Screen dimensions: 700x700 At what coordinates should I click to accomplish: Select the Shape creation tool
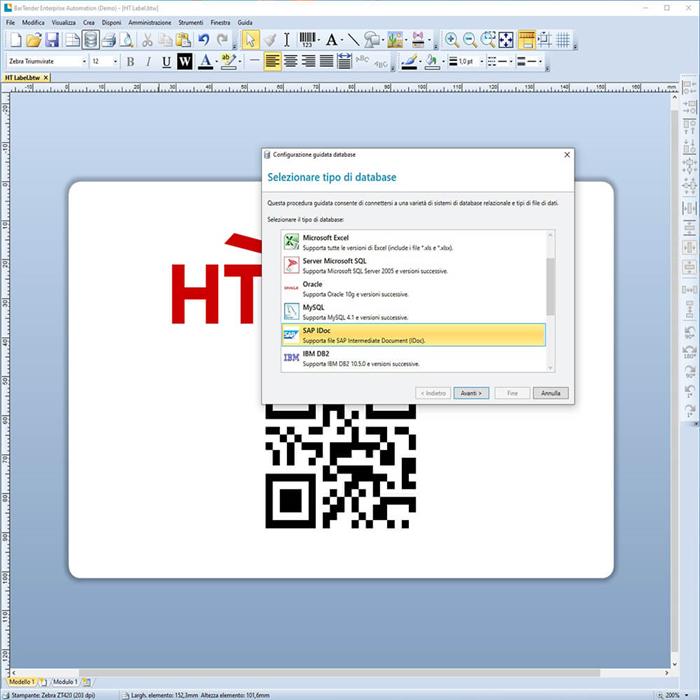(371, 40)
